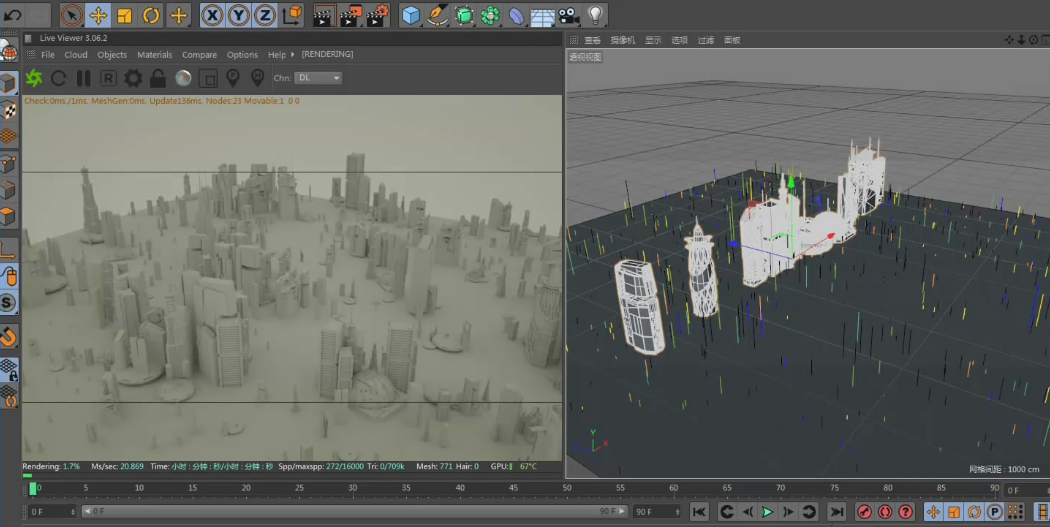Toggle the Live Viewer camera lock icon

pyautogui.click(x=158, y=78)
